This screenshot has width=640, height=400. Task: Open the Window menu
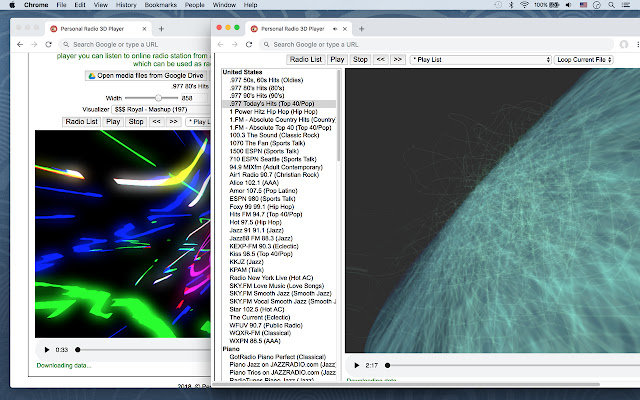pyautogui.click(x=224, y=5)
